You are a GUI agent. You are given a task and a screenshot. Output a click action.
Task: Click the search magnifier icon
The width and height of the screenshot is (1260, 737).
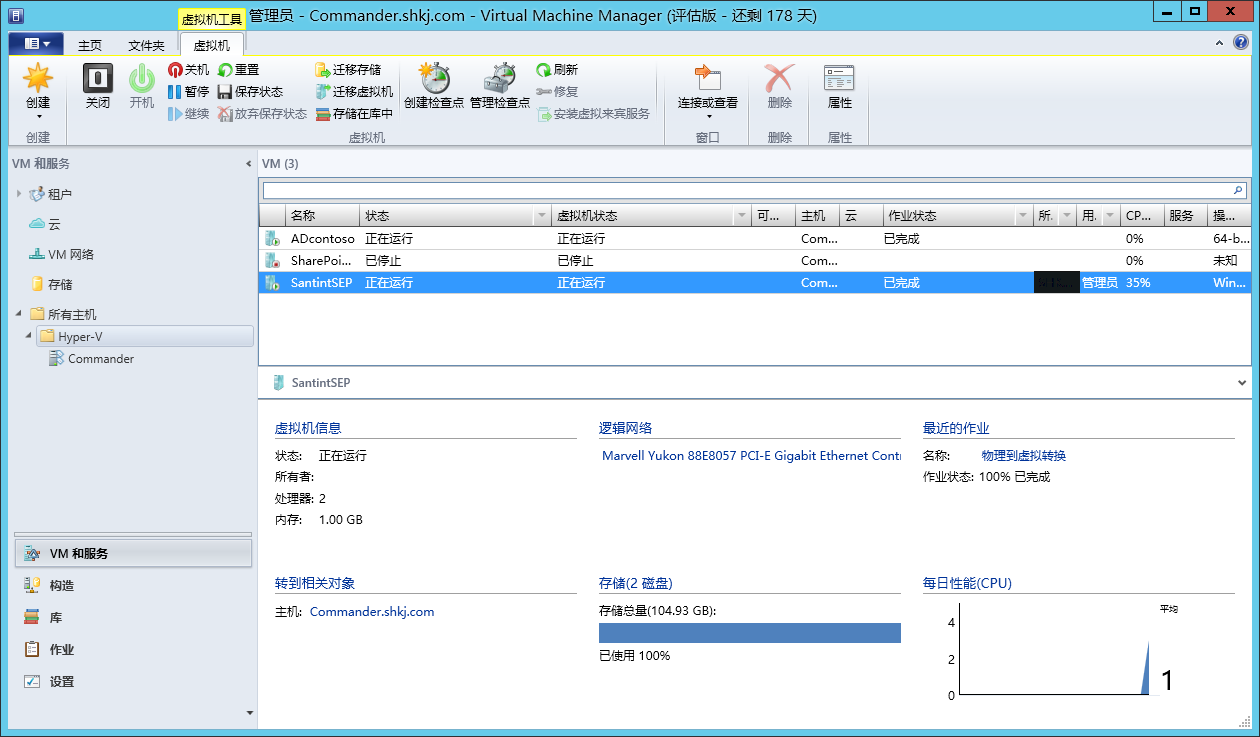point(1239,190)
